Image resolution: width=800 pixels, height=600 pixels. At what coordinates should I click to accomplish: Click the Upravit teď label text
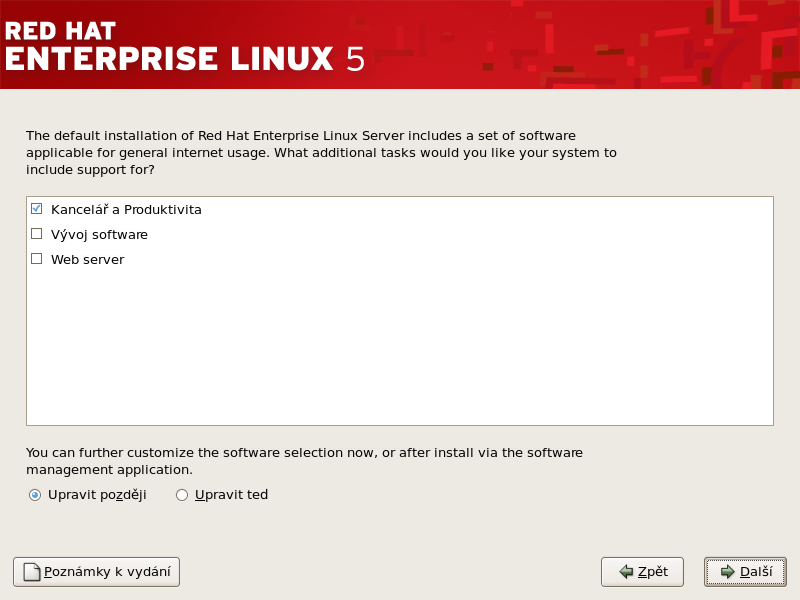coord(231,495)
